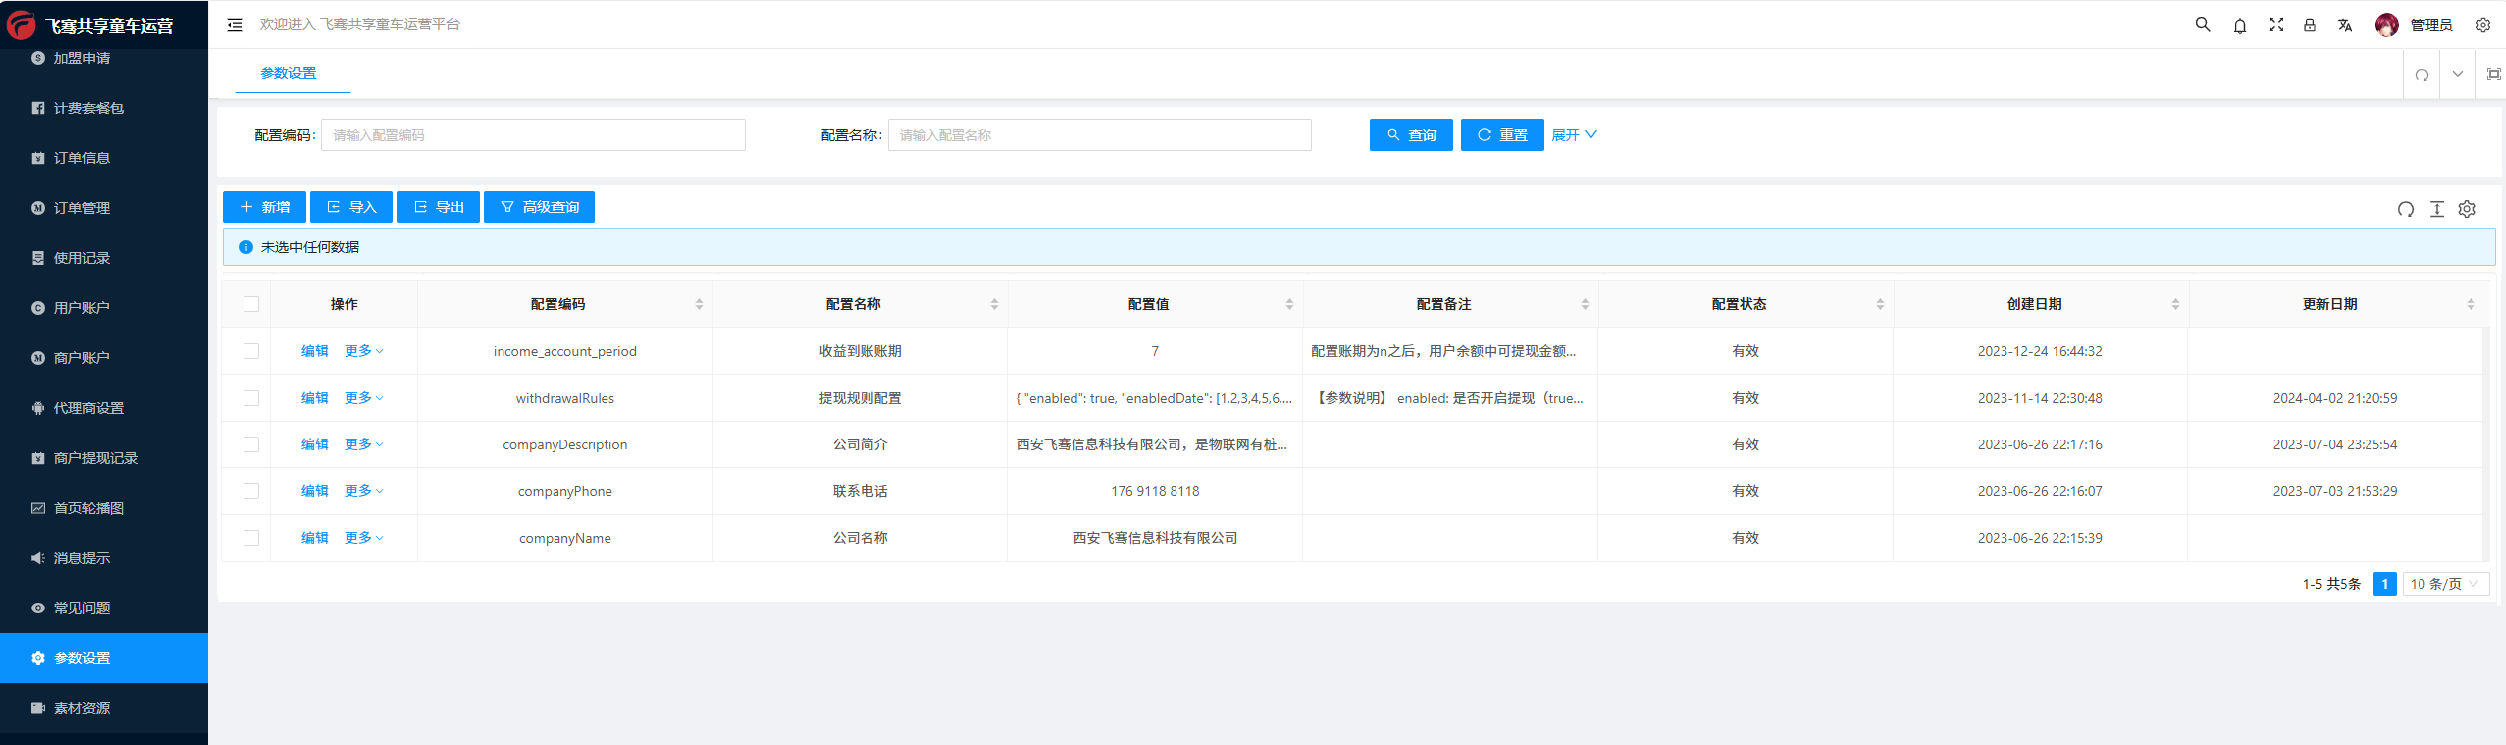Screen dimensions: 2506x745
Task: Click the 首页轮播图 sidebar icon
Action: pyautogui.click(x=38, y=508)
